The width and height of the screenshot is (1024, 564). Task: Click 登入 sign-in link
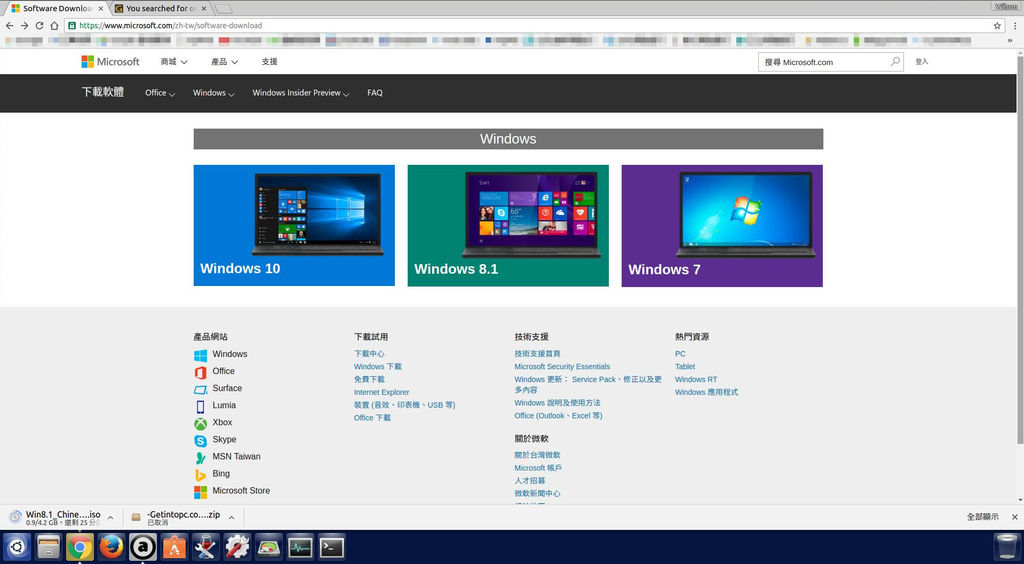pyautogui.click(x=921, y=61)
